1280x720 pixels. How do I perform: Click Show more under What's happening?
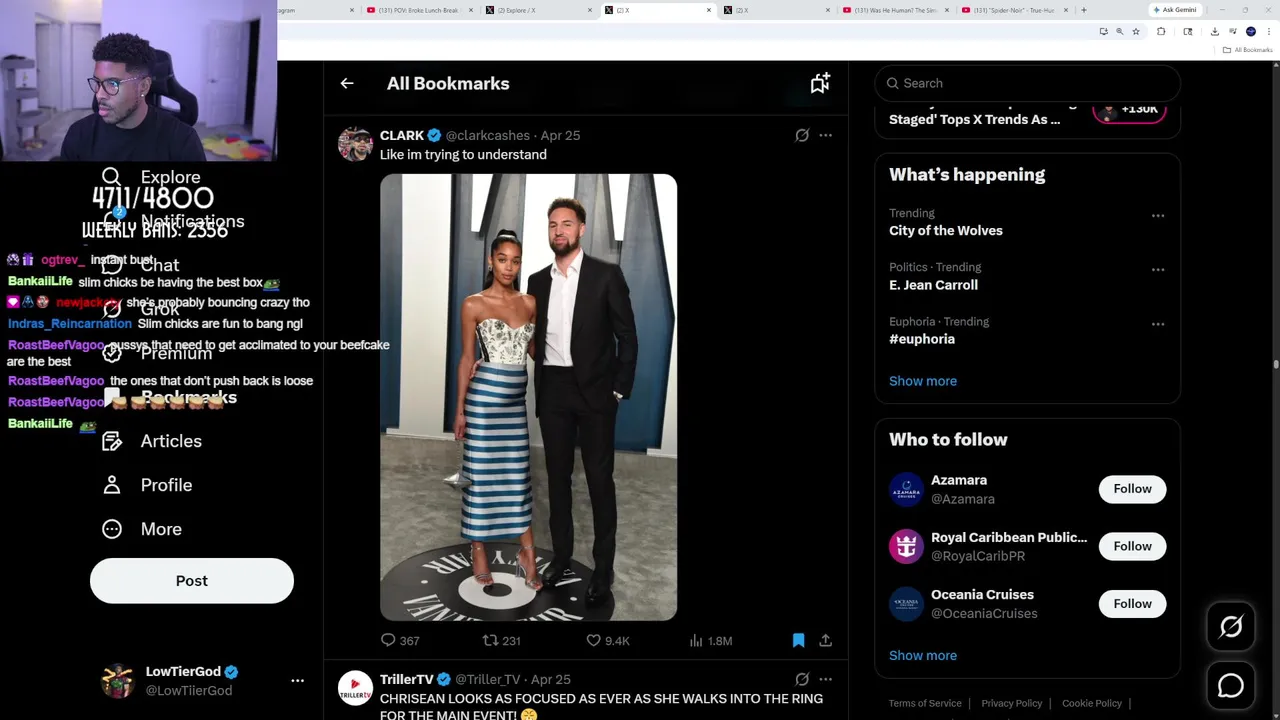coord(923,381)
